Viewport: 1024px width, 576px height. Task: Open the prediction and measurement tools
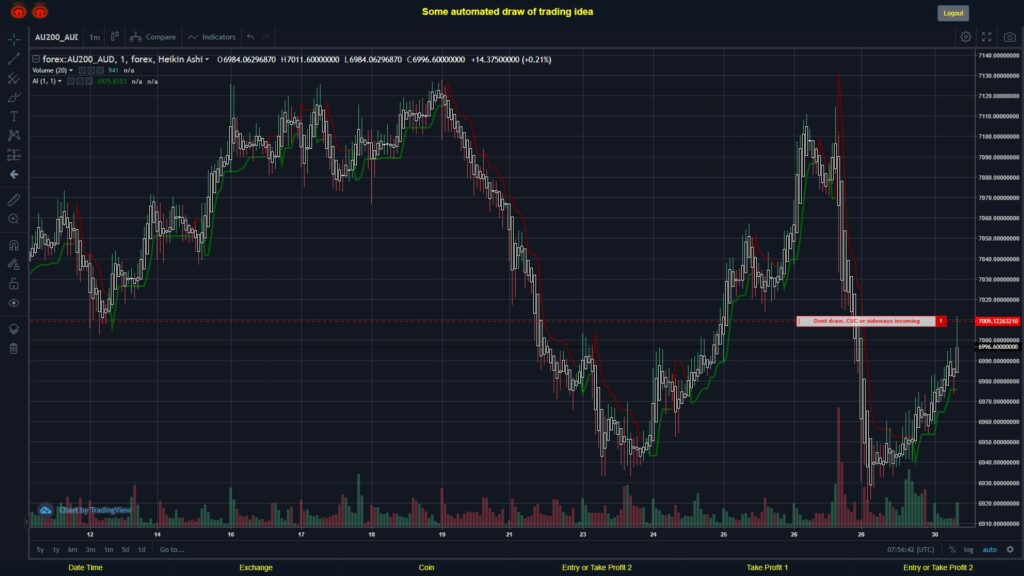click(14, 155)
